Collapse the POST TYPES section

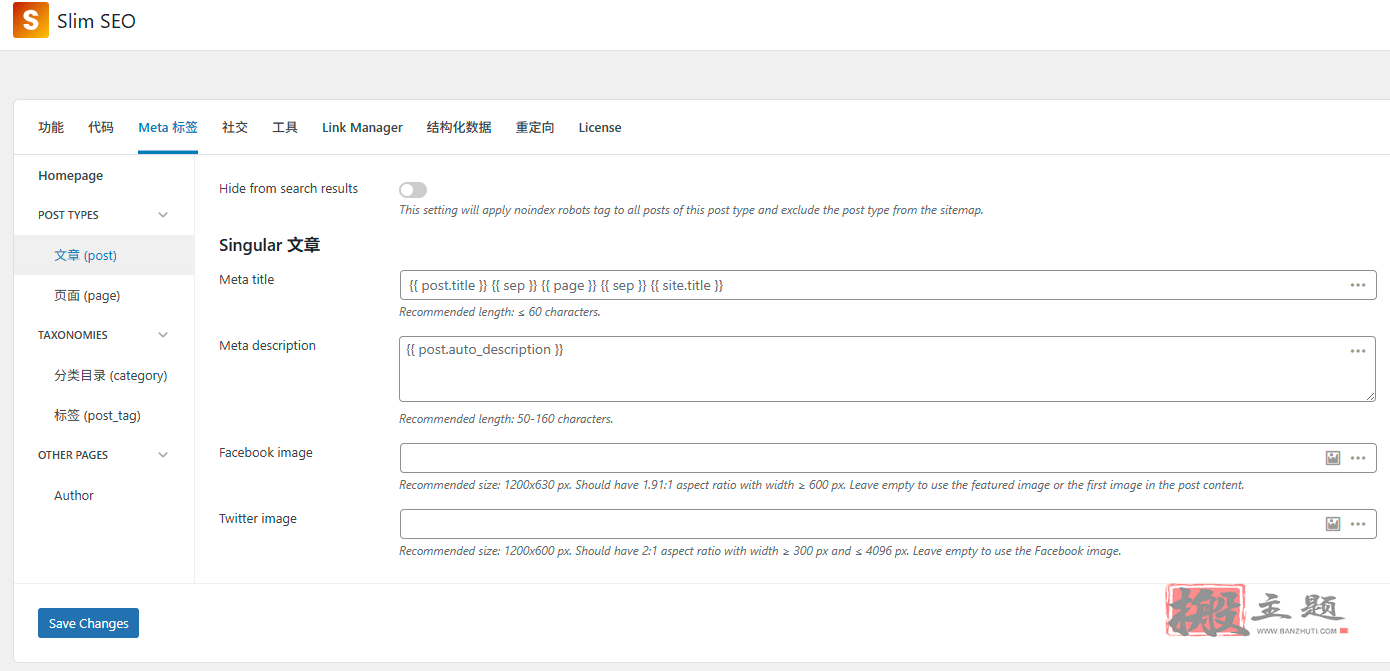(163, 215)
